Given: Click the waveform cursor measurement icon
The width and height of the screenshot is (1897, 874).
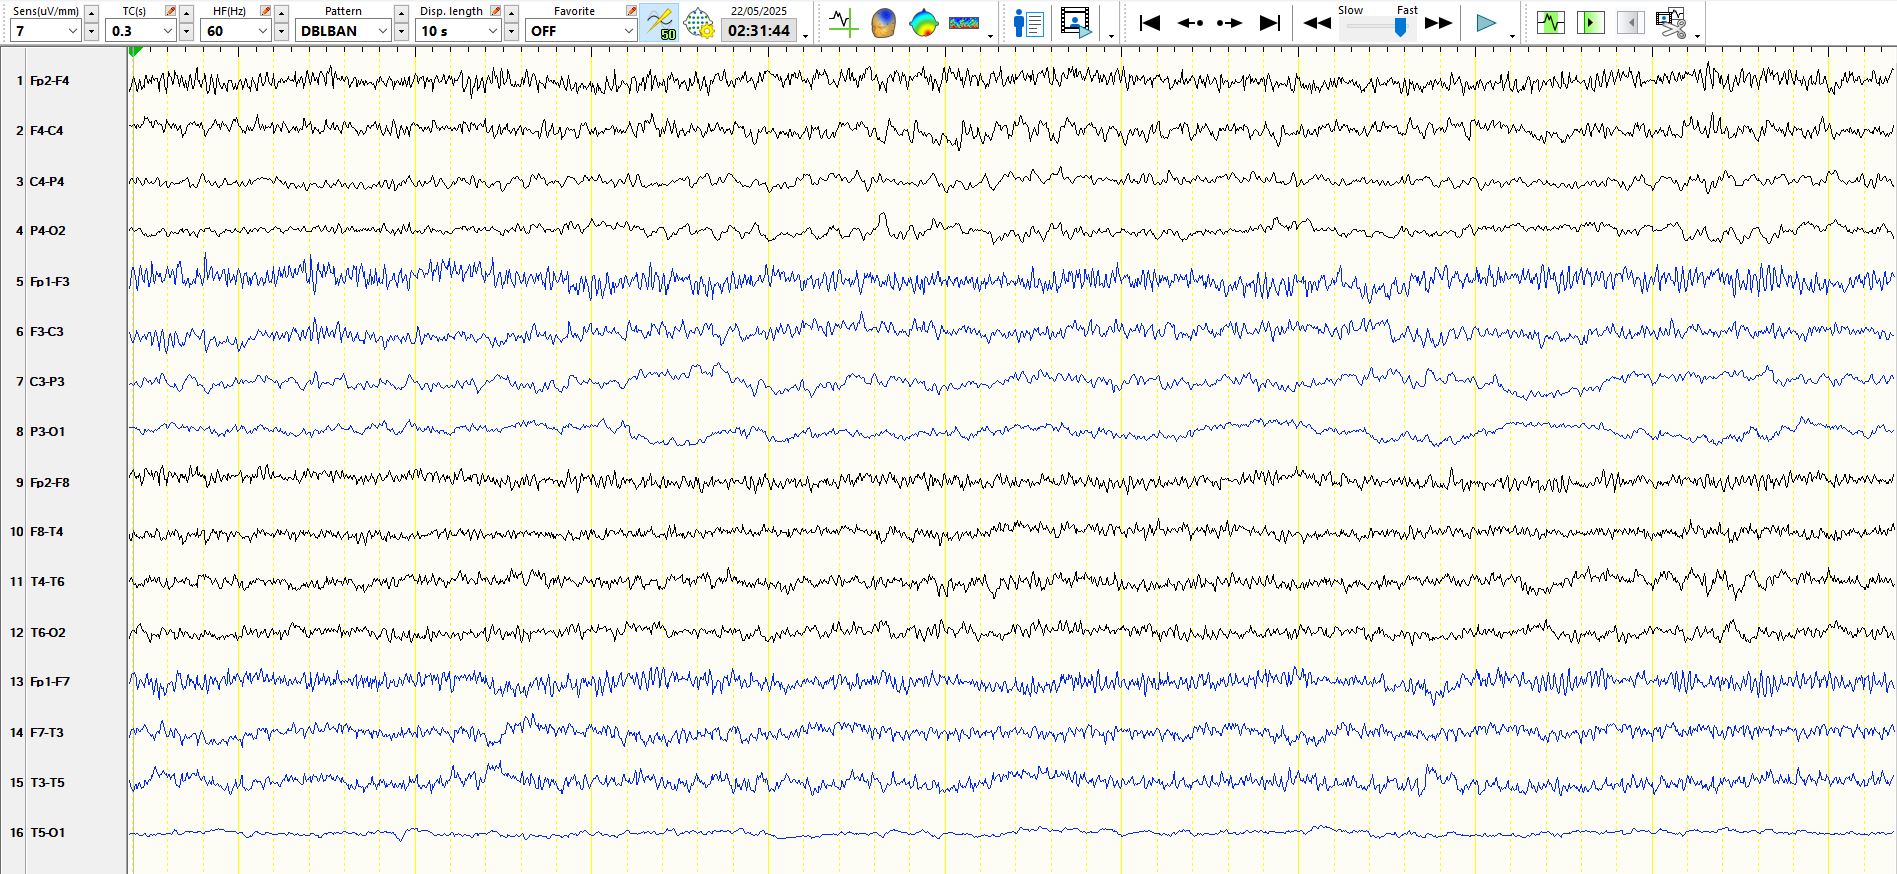Looking at the screenshot, I should tap(843, 22).
